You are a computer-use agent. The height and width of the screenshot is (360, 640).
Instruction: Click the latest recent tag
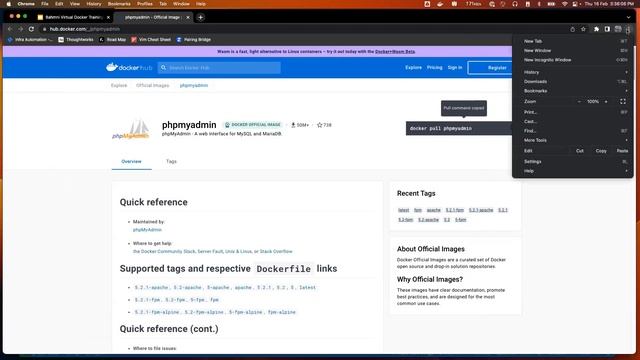point(403,210)
